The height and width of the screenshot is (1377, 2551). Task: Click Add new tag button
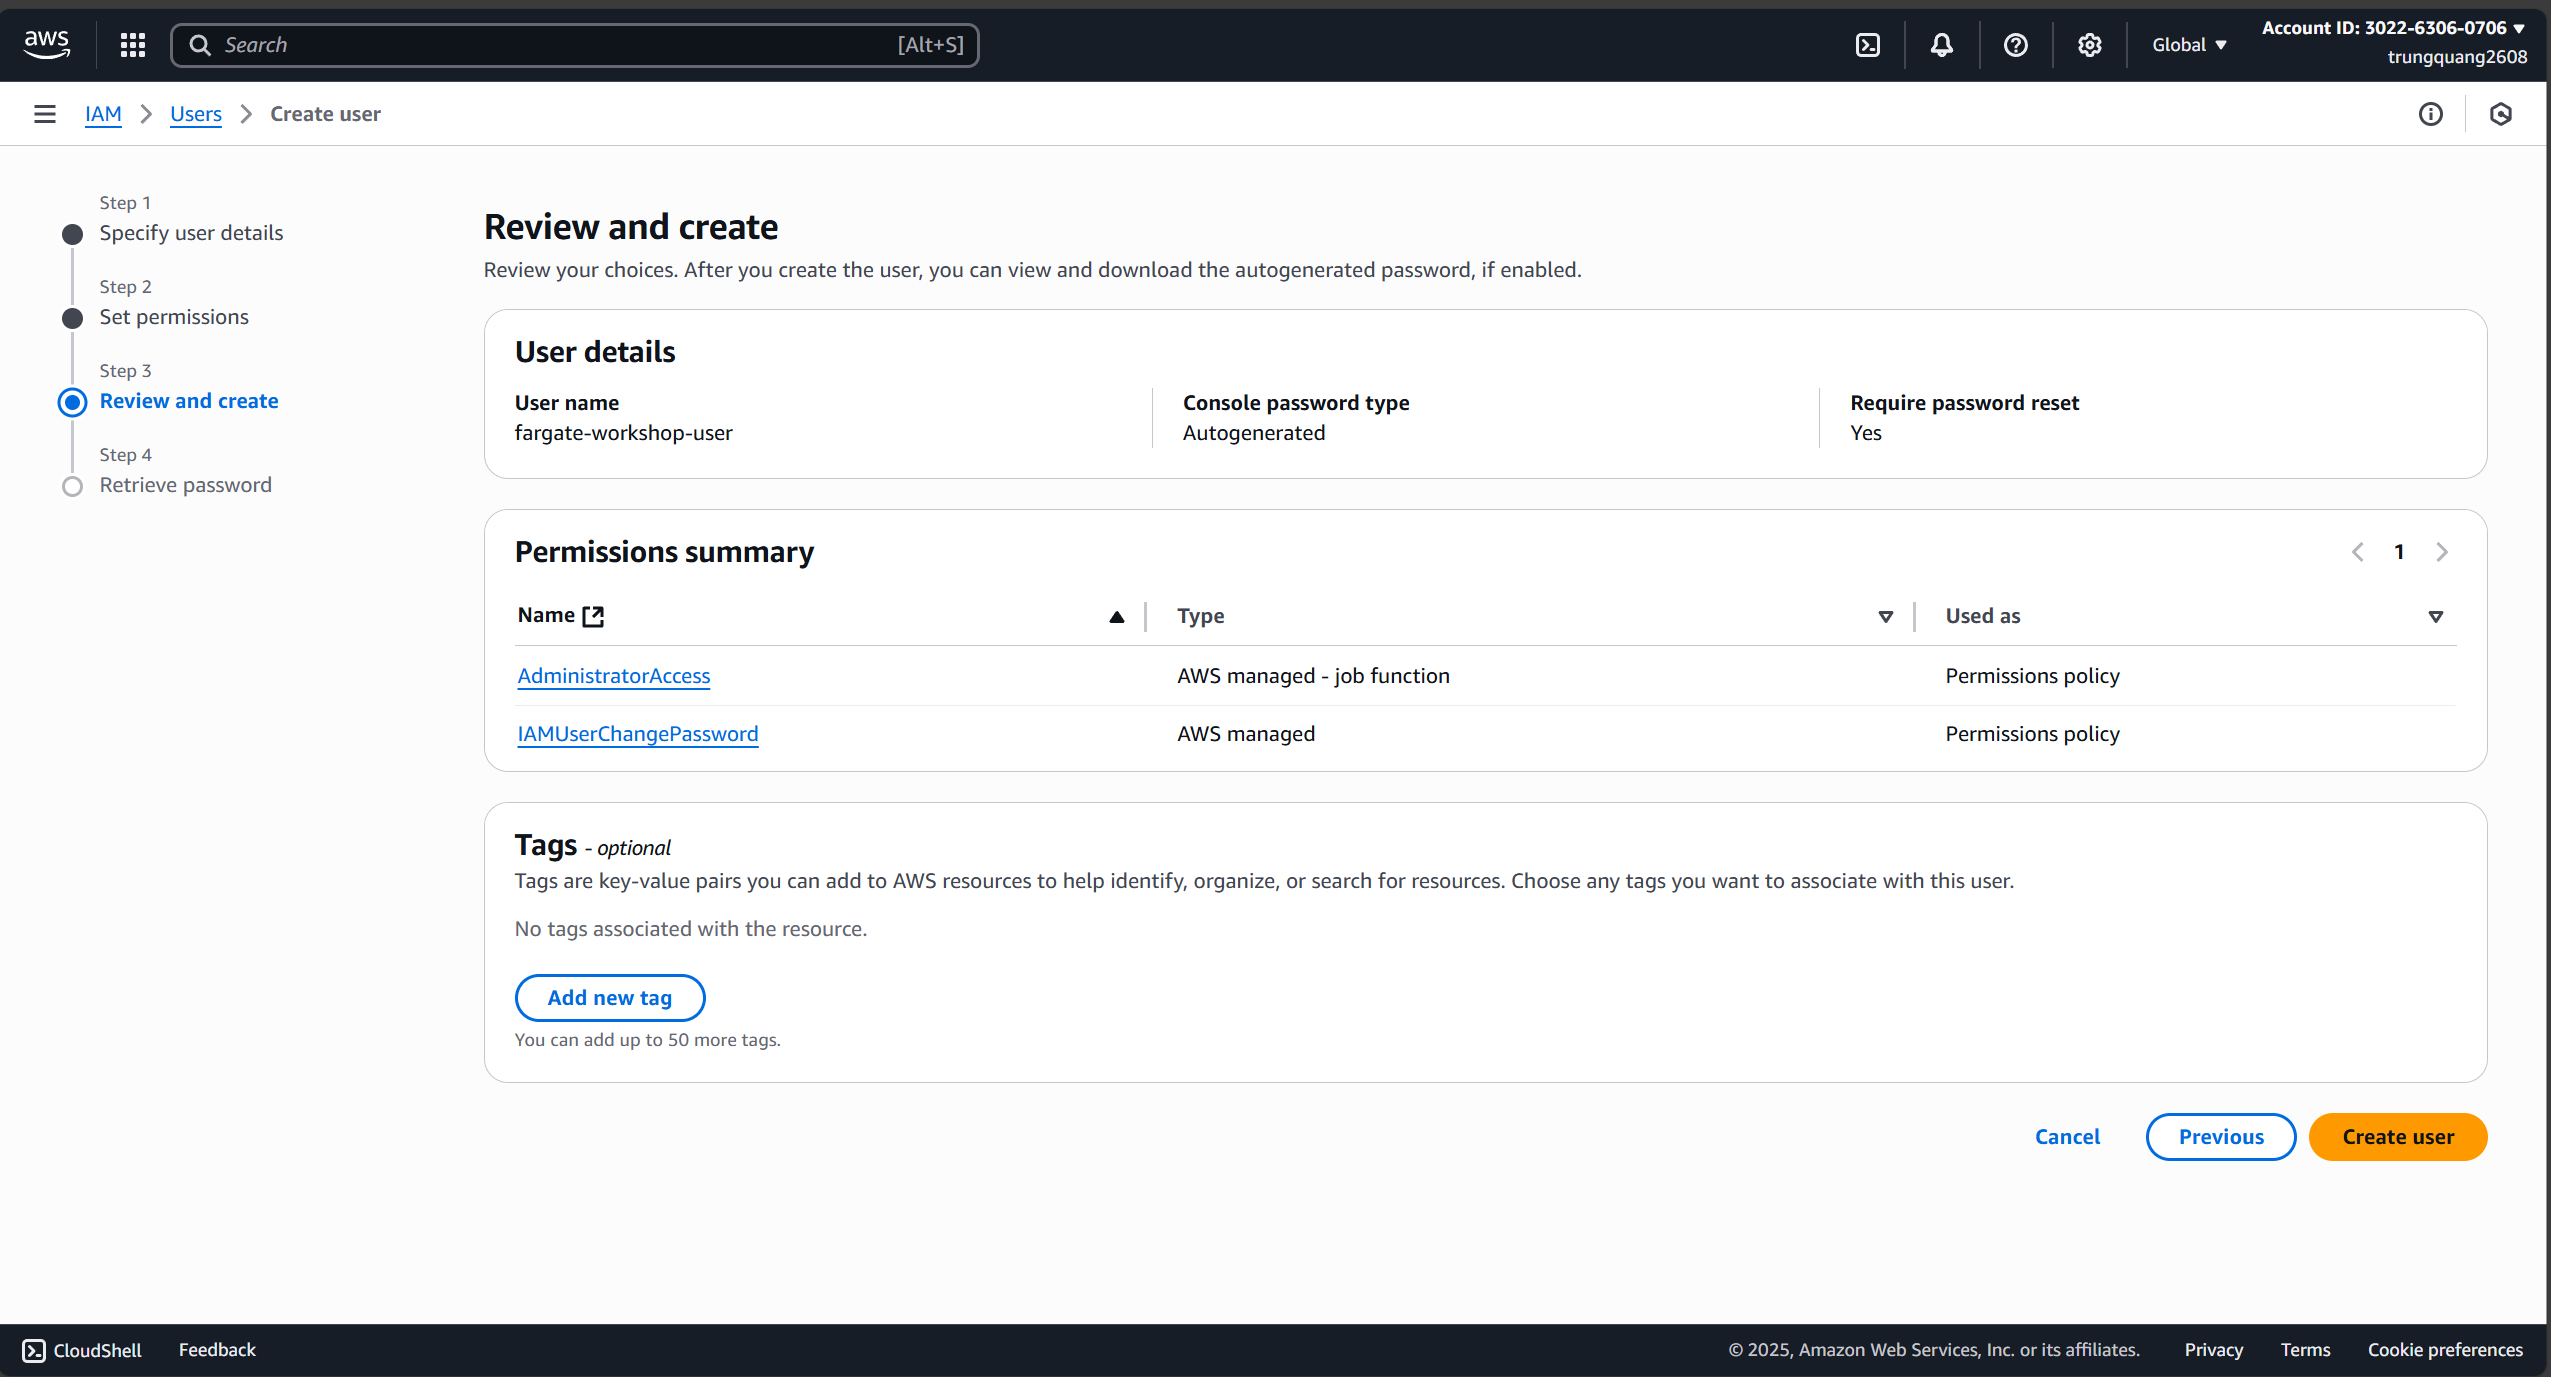point(610,998)
